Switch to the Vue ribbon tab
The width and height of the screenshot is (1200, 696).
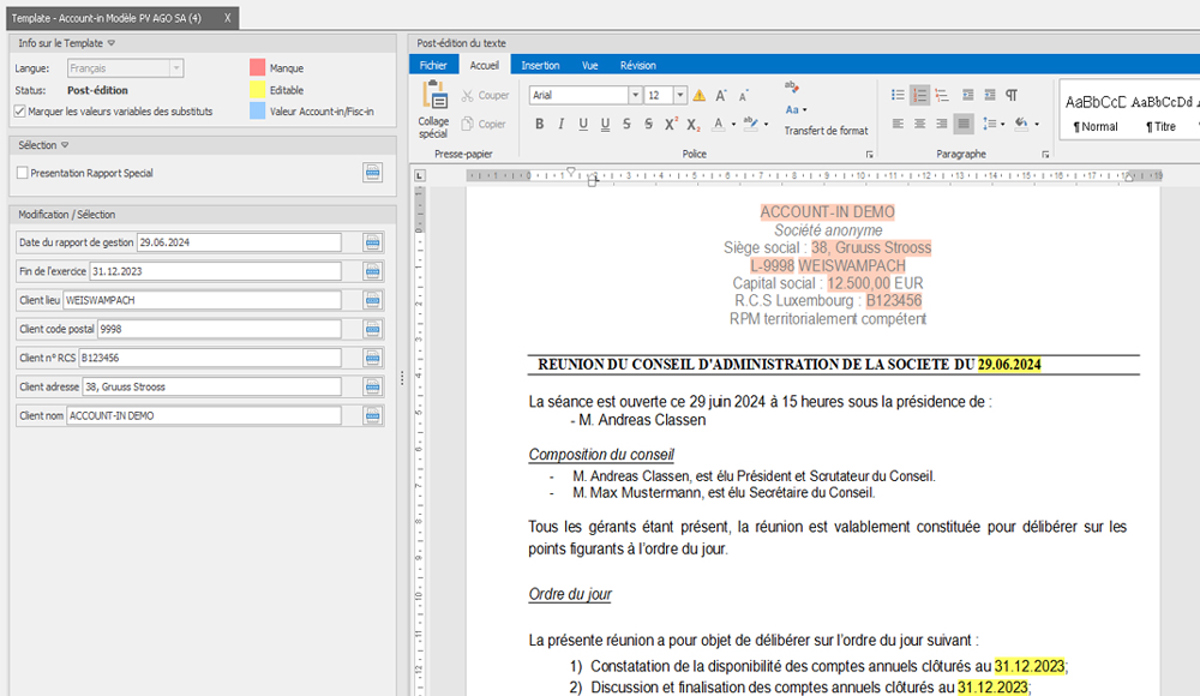click(x=590, y=65)
